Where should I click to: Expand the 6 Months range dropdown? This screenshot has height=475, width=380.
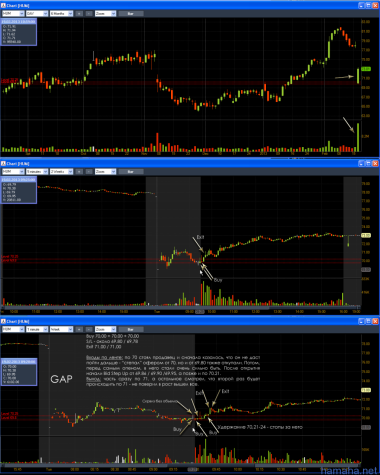click(x=62, y=14)
